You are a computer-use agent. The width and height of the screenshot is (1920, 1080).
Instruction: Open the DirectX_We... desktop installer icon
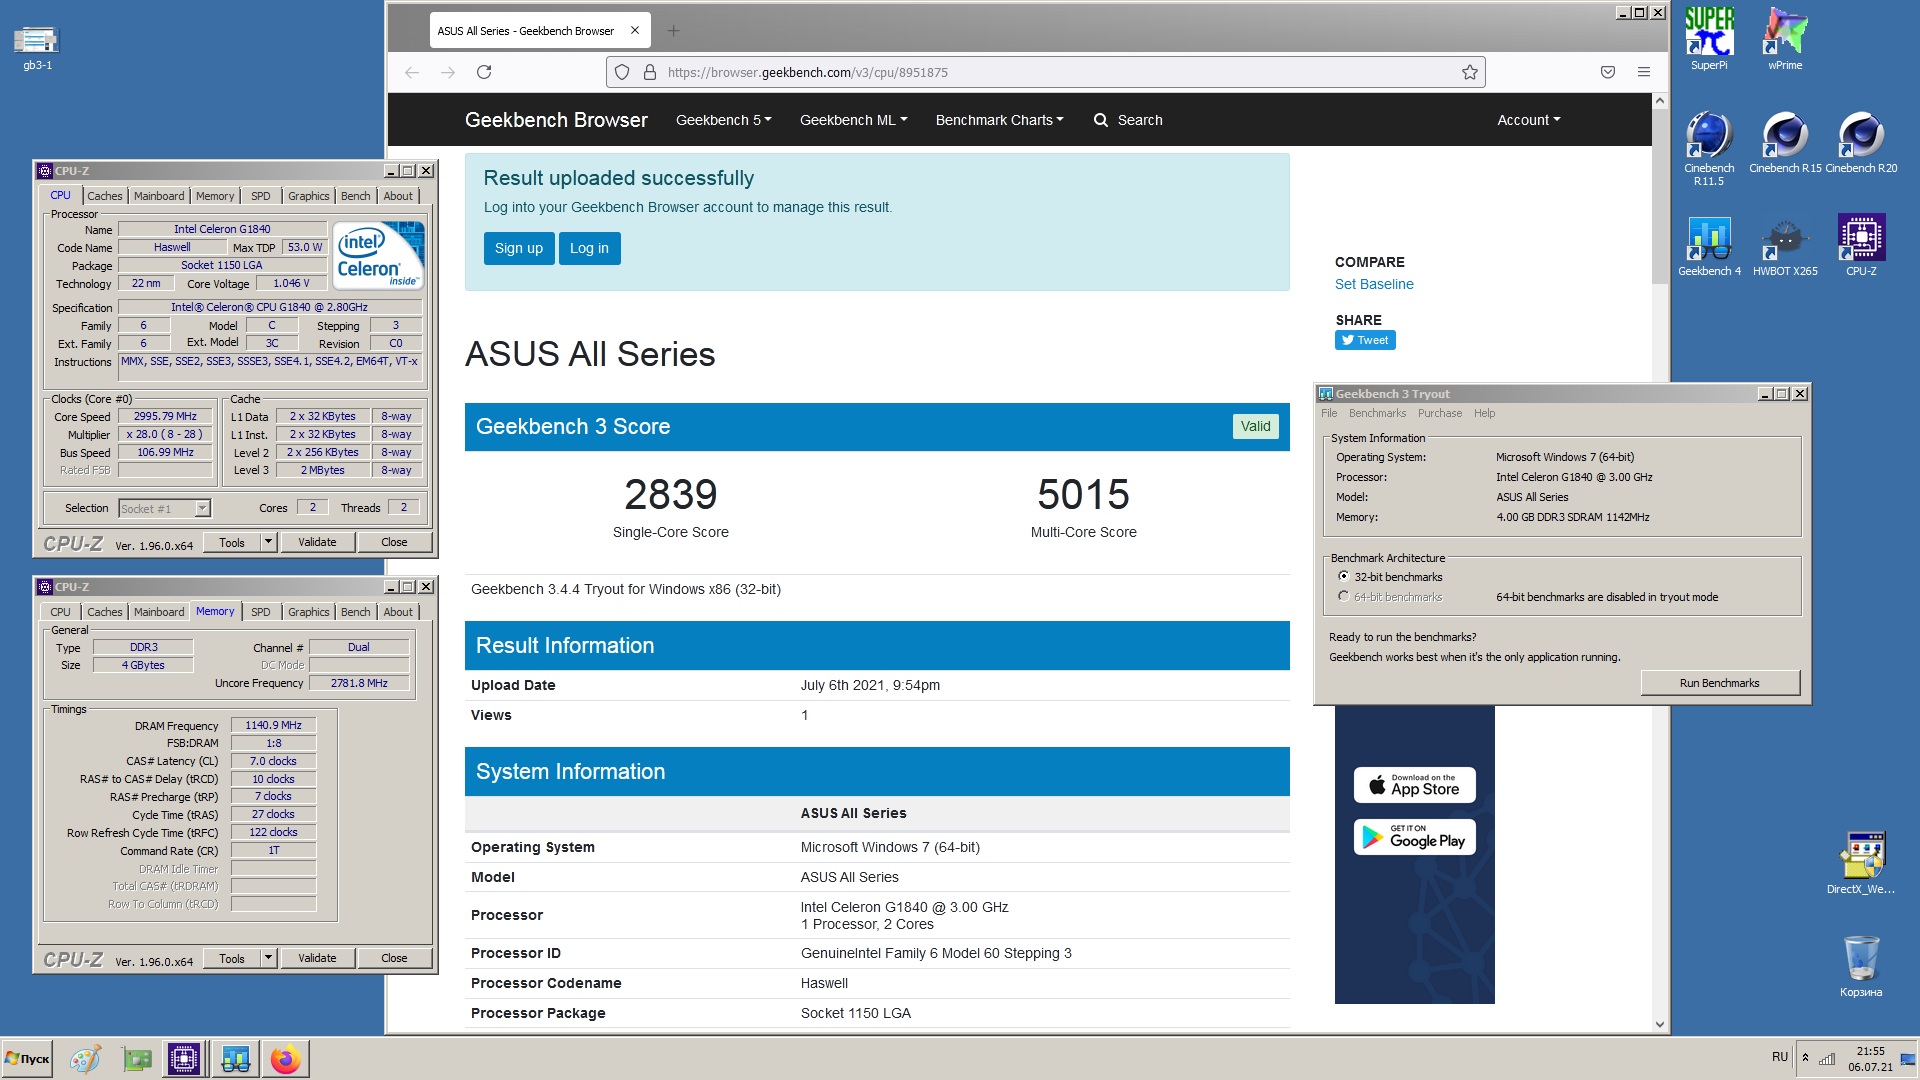coord(1861,862)
